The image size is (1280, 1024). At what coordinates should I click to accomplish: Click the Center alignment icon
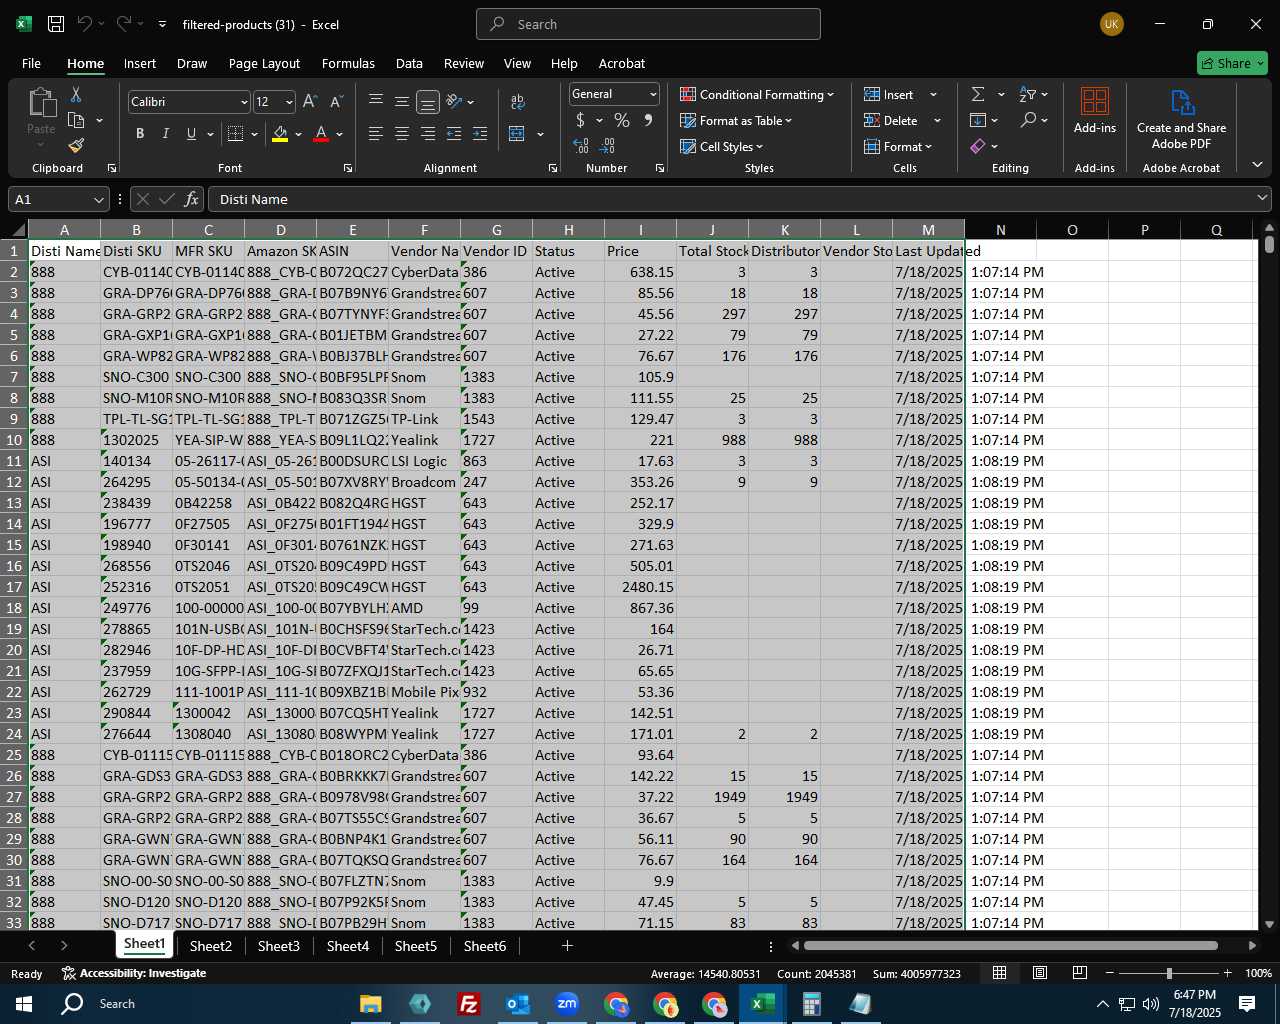[x=402, y=134]
